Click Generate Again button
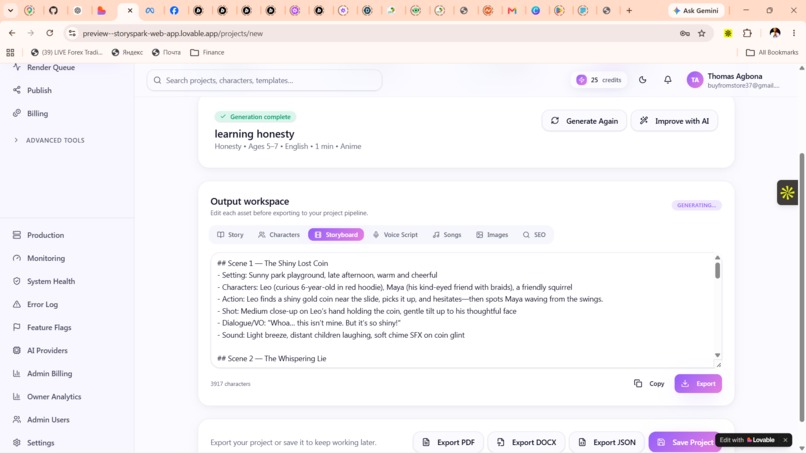The width and height of the screenshot is (806, 453). click(584, 121)
